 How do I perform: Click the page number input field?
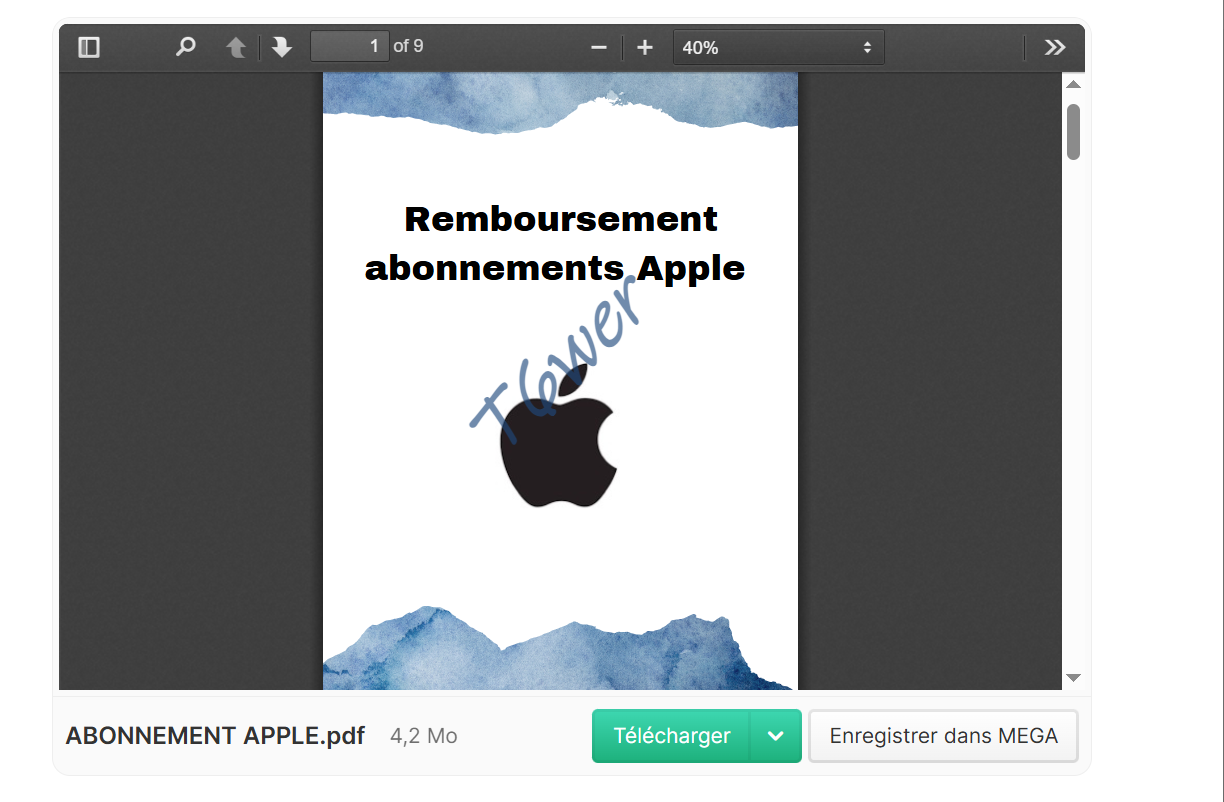point(350,46)
